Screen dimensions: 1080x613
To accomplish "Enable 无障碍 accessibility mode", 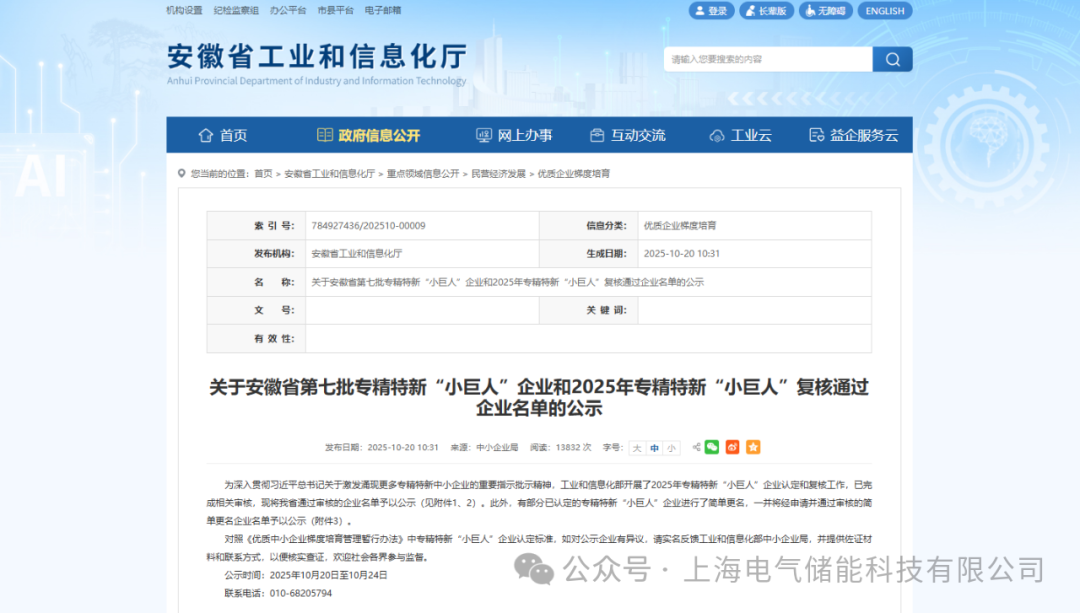I will tap(825, 11).
